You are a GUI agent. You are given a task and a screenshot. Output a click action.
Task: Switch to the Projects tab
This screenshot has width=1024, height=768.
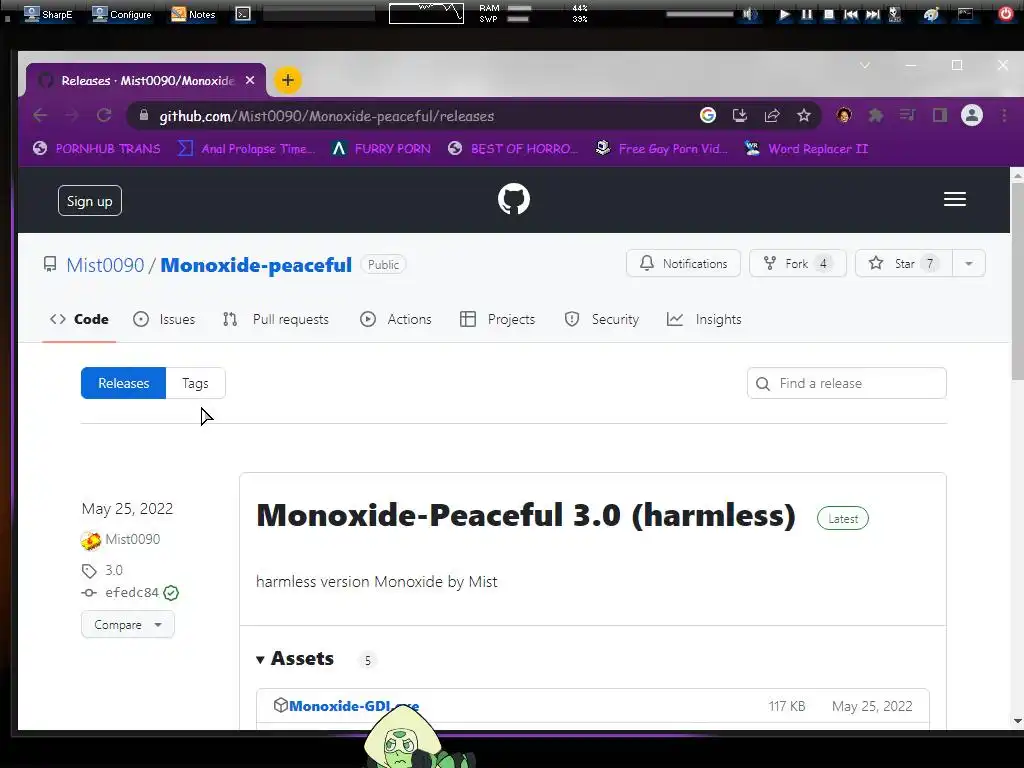pyautogui.click(x=498, y=319)
